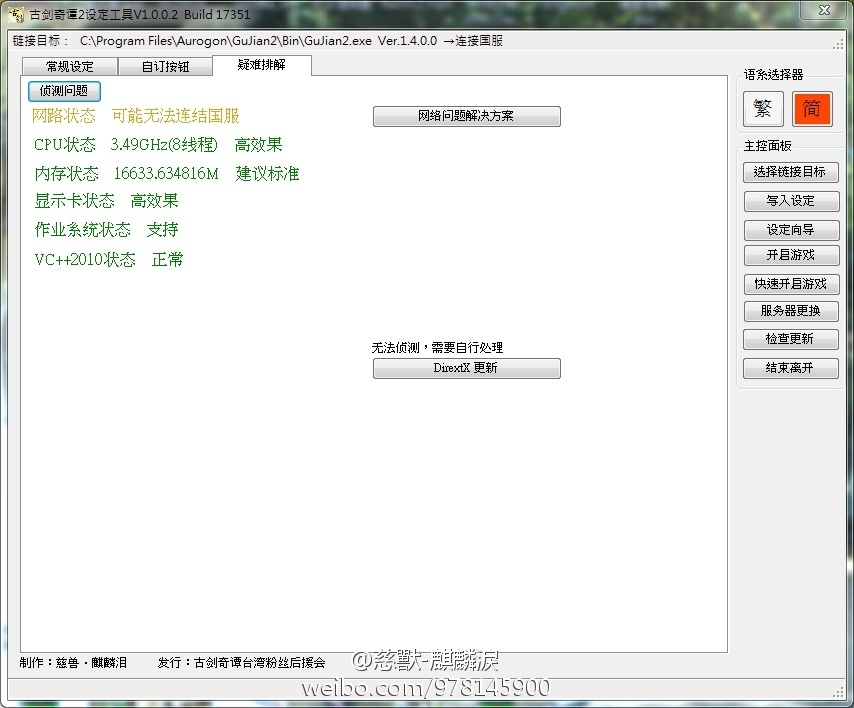This screenshot has height=708, width=854.
Task: Click 检查更新 to check updates
Action: [x=790, y=339]
